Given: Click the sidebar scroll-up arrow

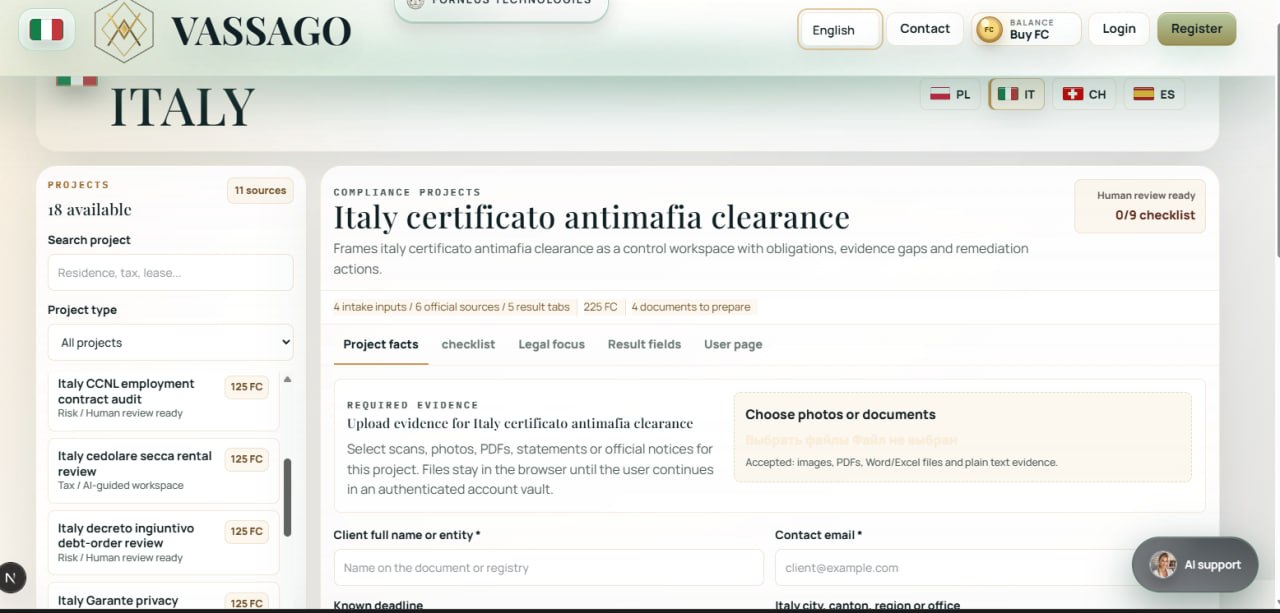Looking at the screenshot, I should pos(288,380).
